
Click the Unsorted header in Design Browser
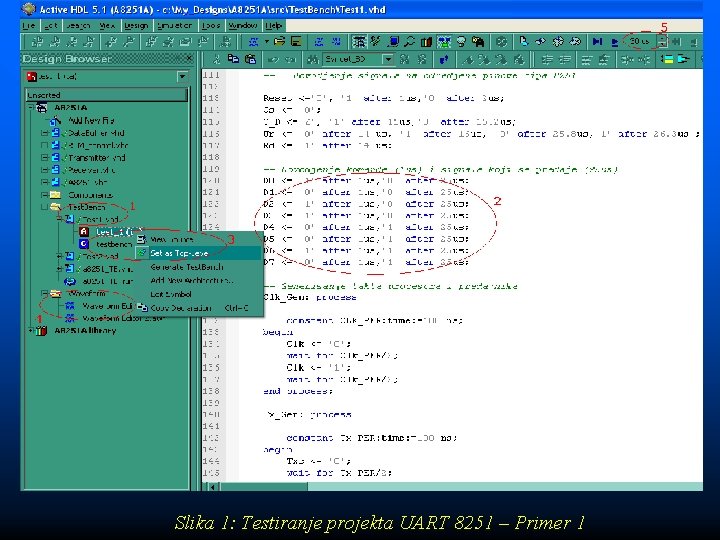[107, 95]
